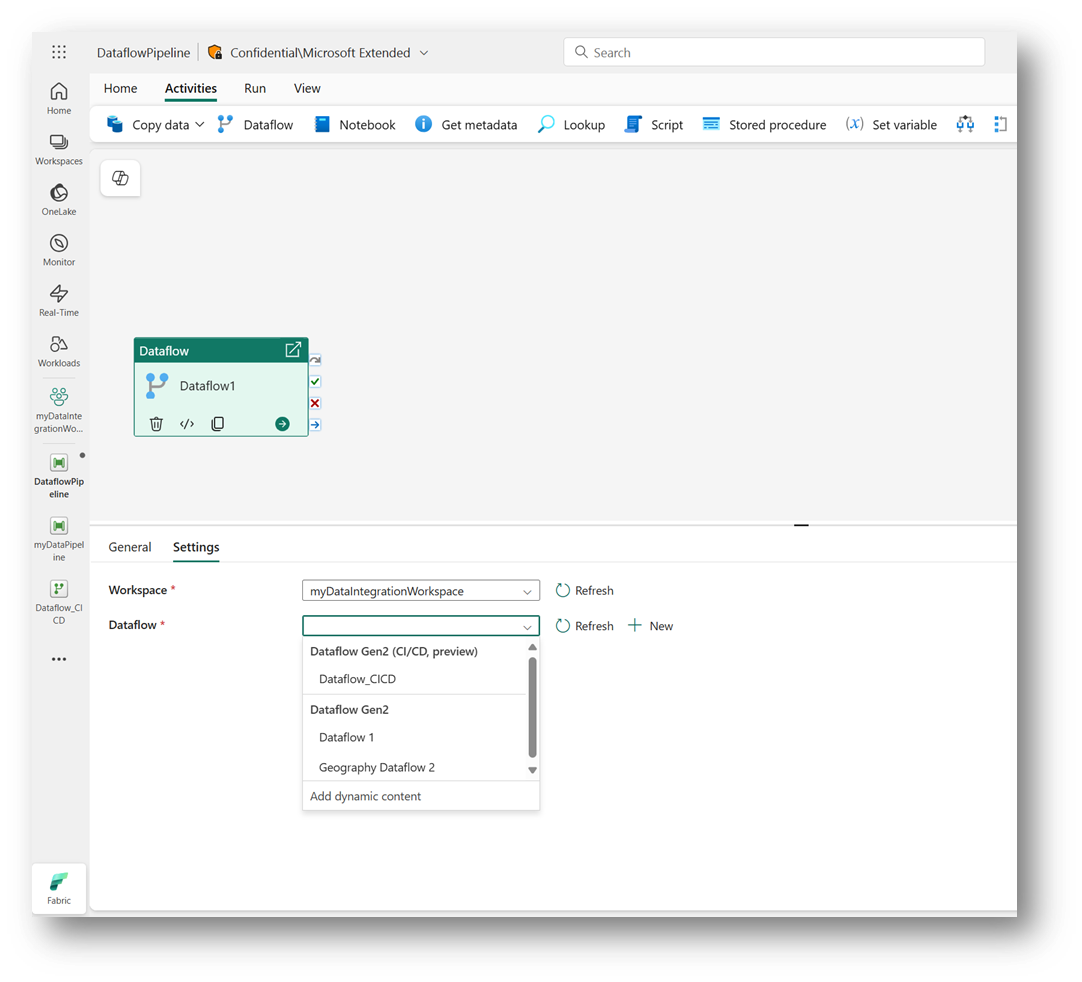
Task: Create a New dataflow
Action: 650,626
